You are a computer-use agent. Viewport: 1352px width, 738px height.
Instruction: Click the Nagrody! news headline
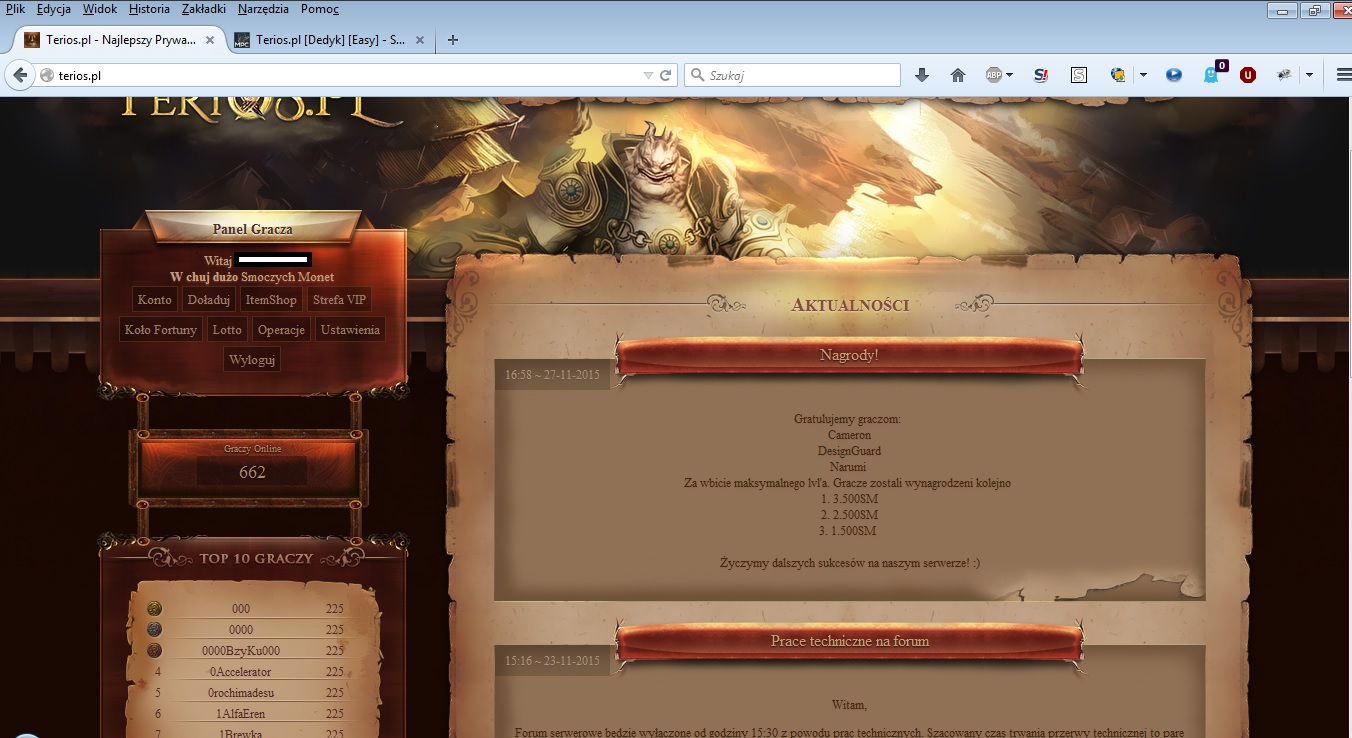[x=849, y=355]
